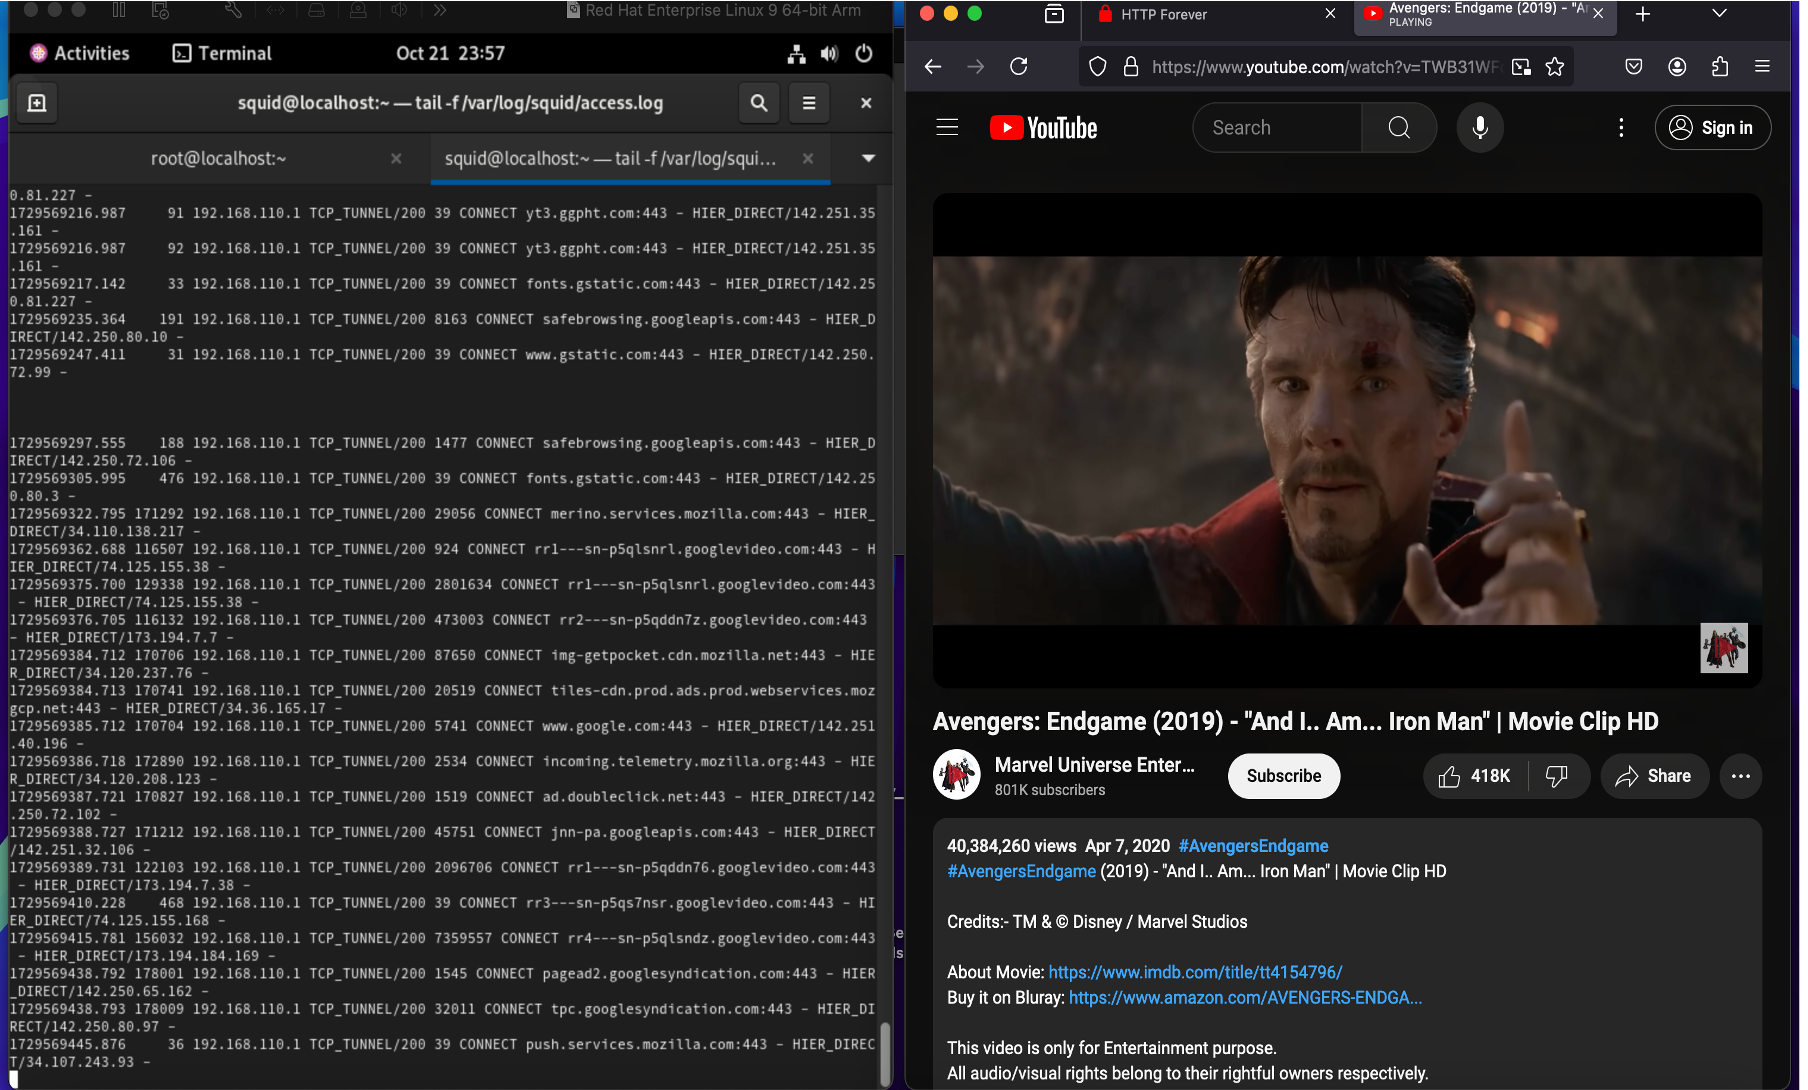The height and width of the screenshot is (1090, 1808).
Task: Click the Sign in button
Action: coord(1712,128)
